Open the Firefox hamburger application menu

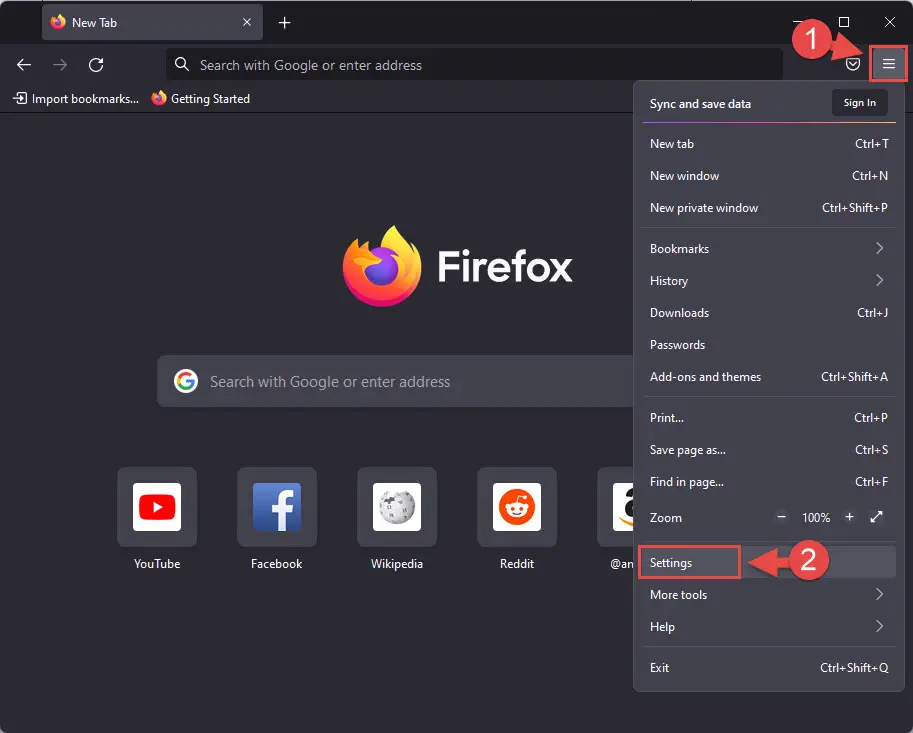[888, 63]
